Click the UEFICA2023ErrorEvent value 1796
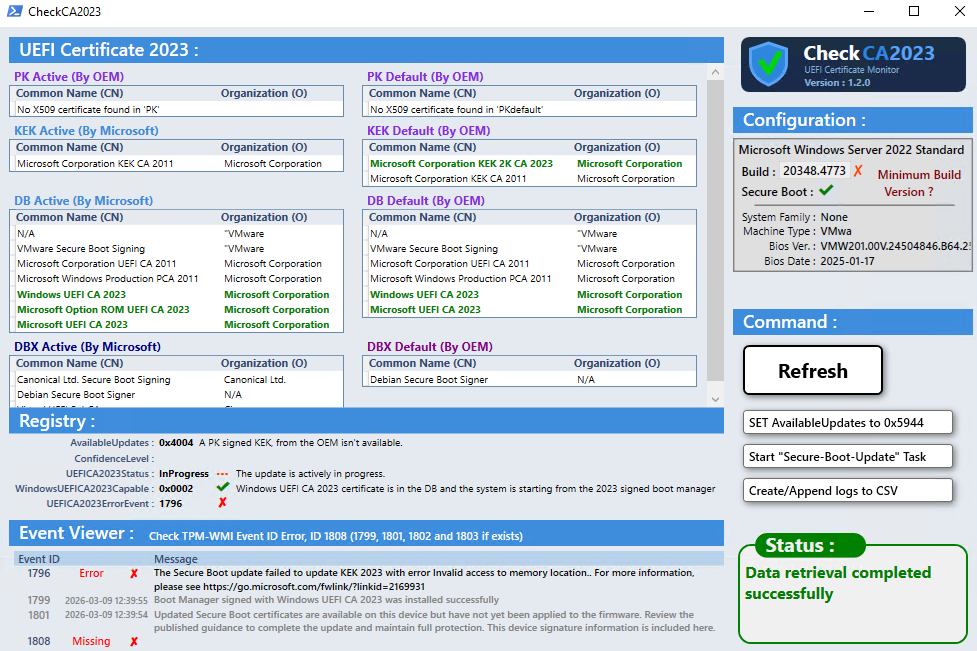Image resolution: width=977 pixels, height=651 pixels. [170, 503]
